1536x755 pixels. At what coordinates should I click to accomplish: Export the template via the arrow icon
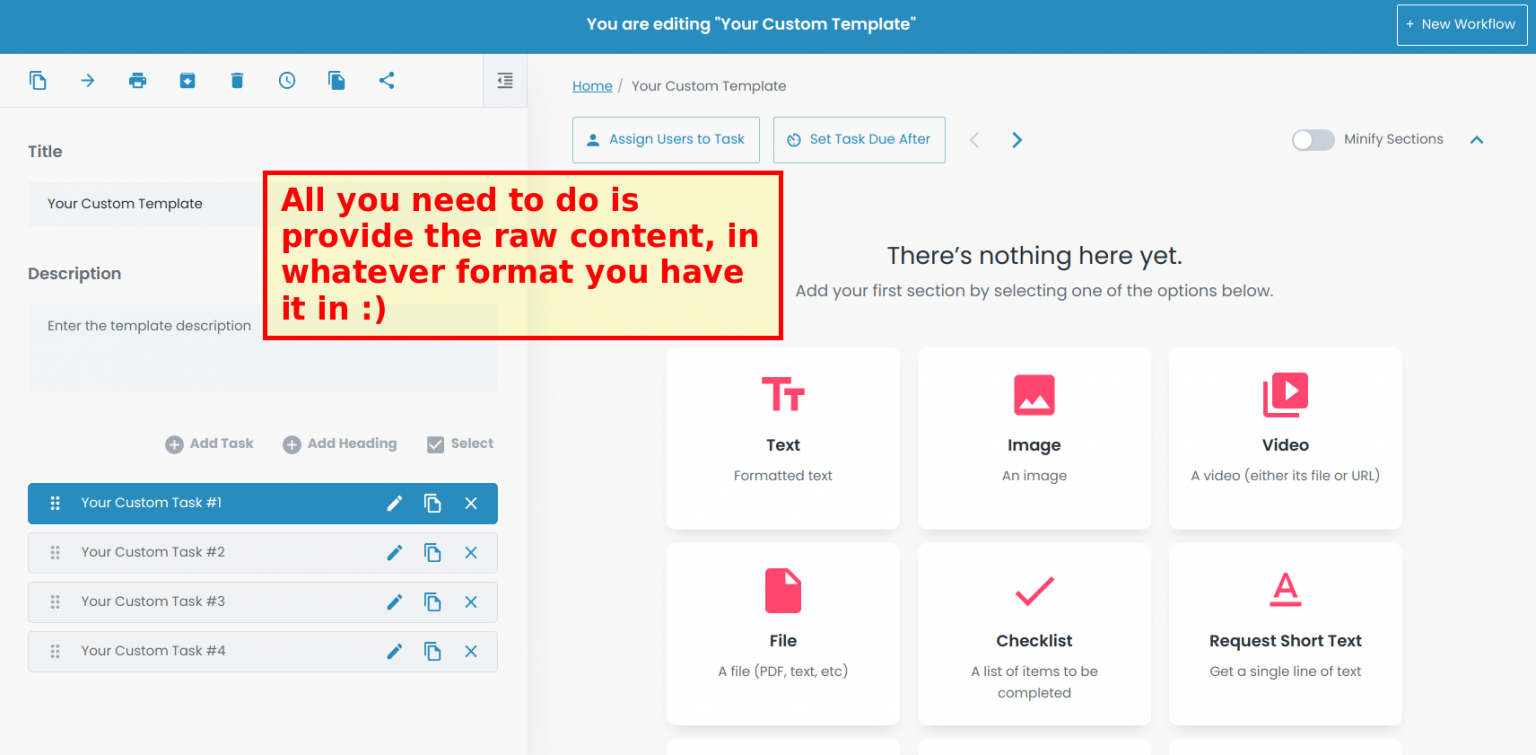[x=87, y=80]
